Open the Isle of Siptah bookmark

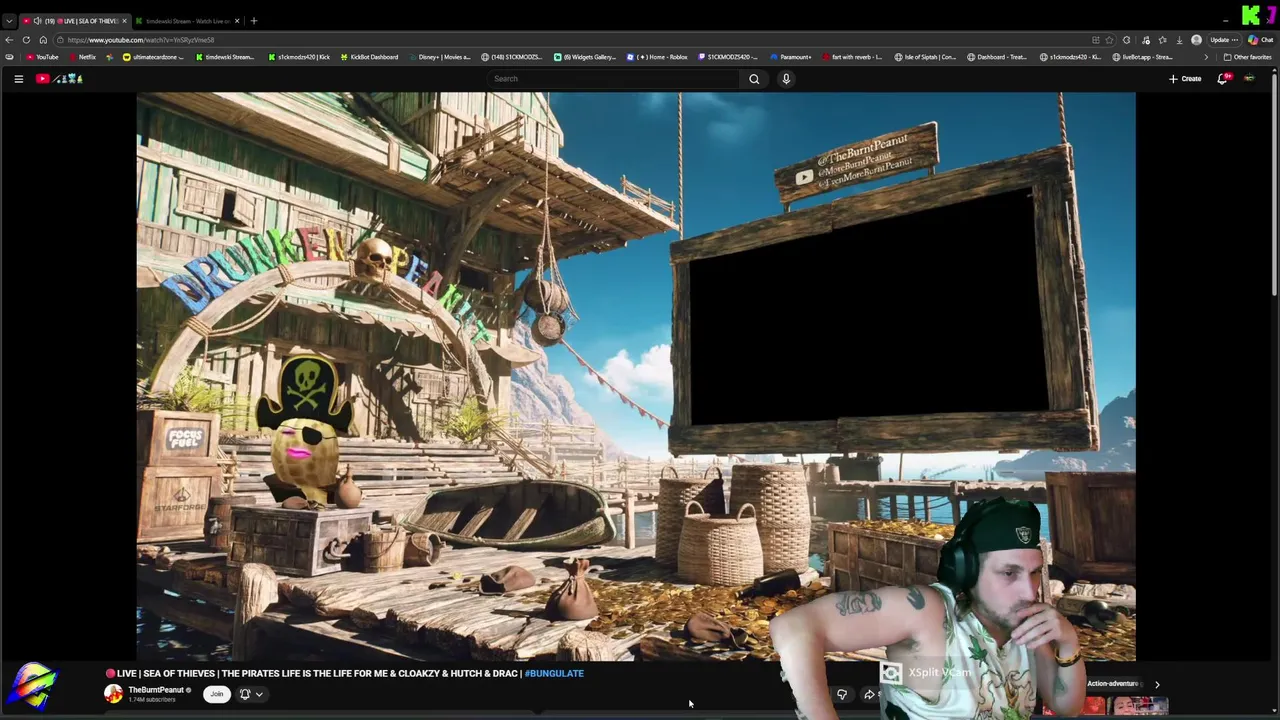pyautogui.click(x=925, y=57)
